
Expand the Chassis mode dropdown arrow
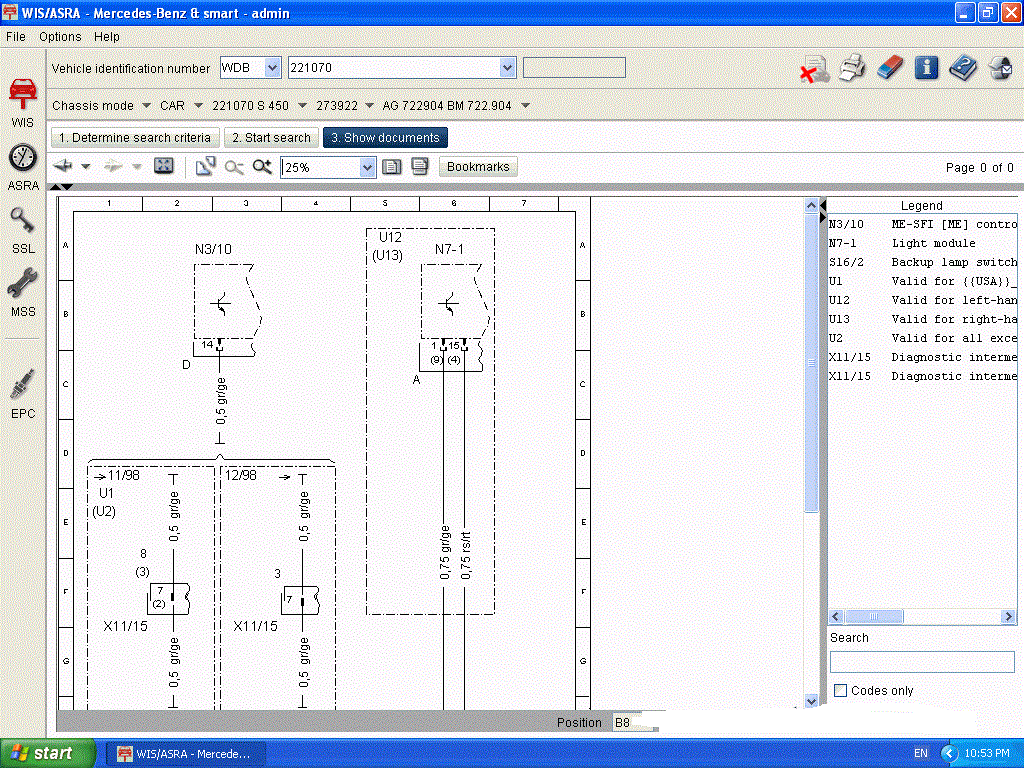[x=146, y=105]
